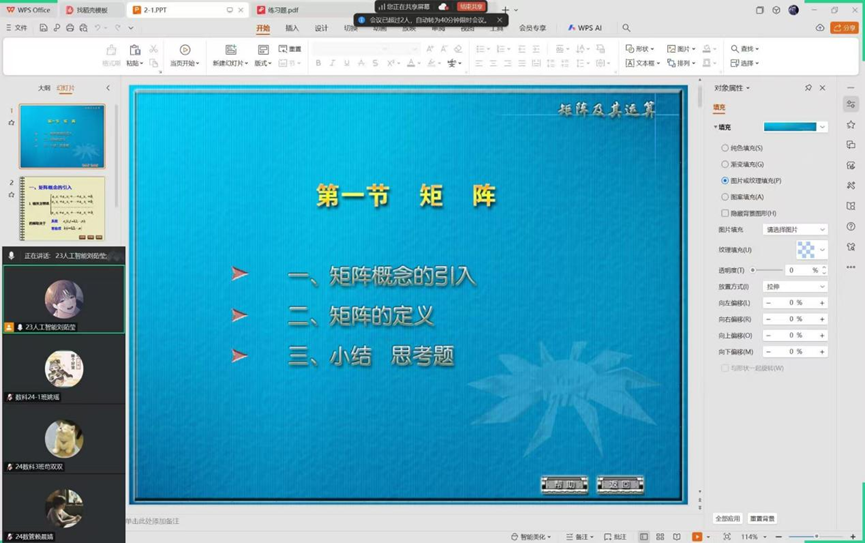Select gradient fill radio option
This screenshot has height=543, width=865.
tap(725, 164)
